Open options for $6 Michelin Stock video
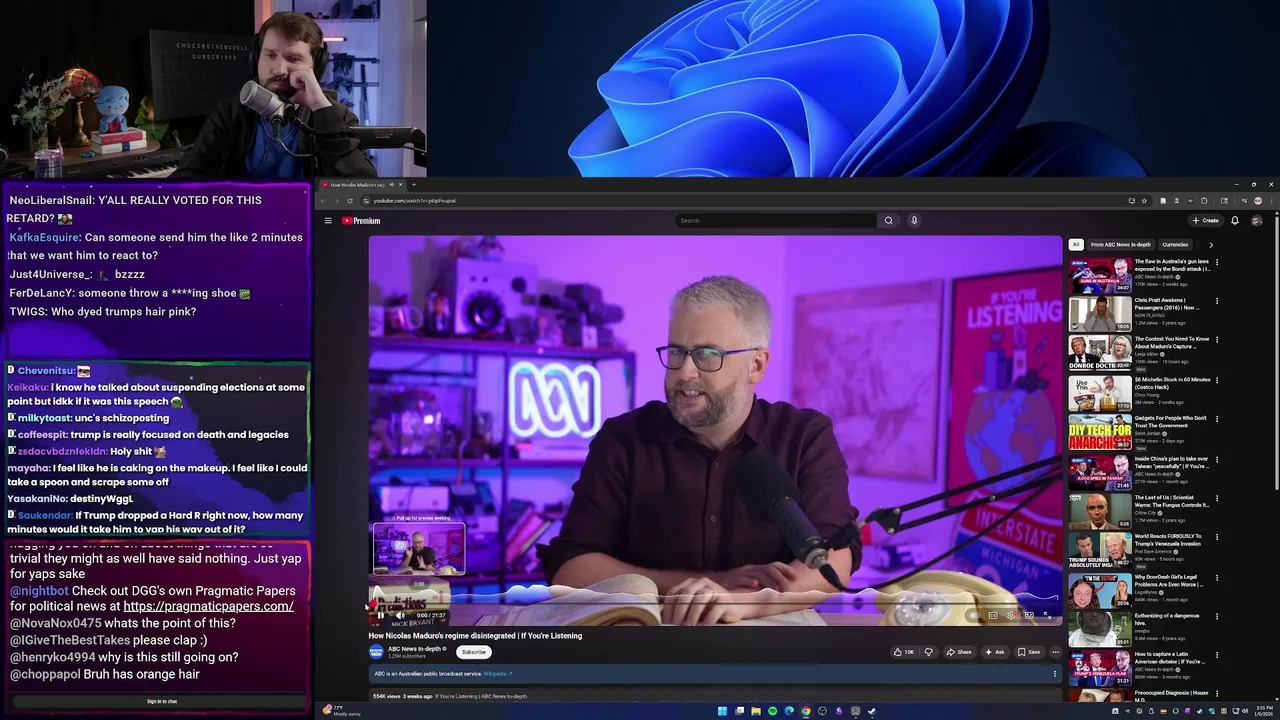1280x720 pixels. [x=1217, y=380]
